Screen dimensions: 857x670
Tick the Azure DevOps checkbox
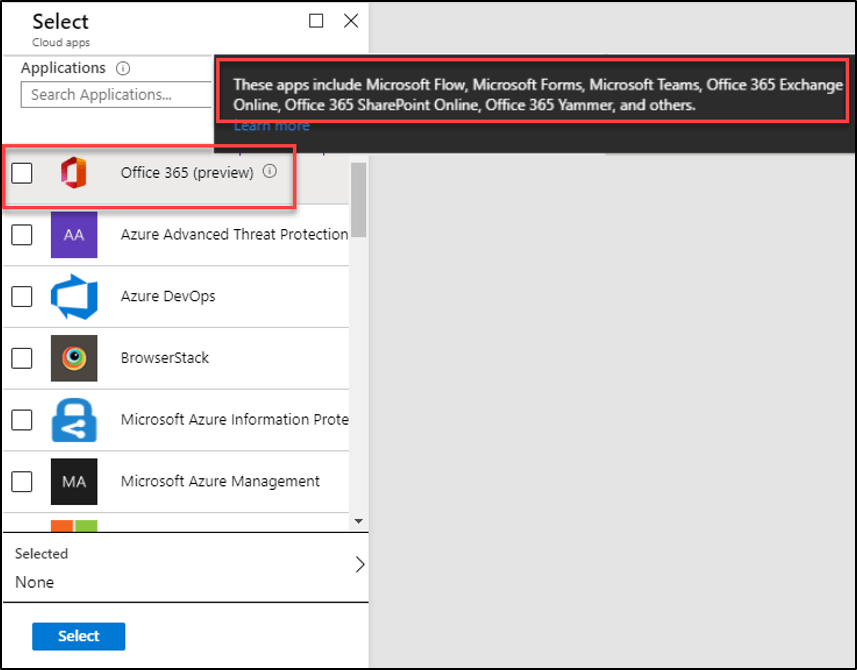pyautogui.click(x=22, y=297)
